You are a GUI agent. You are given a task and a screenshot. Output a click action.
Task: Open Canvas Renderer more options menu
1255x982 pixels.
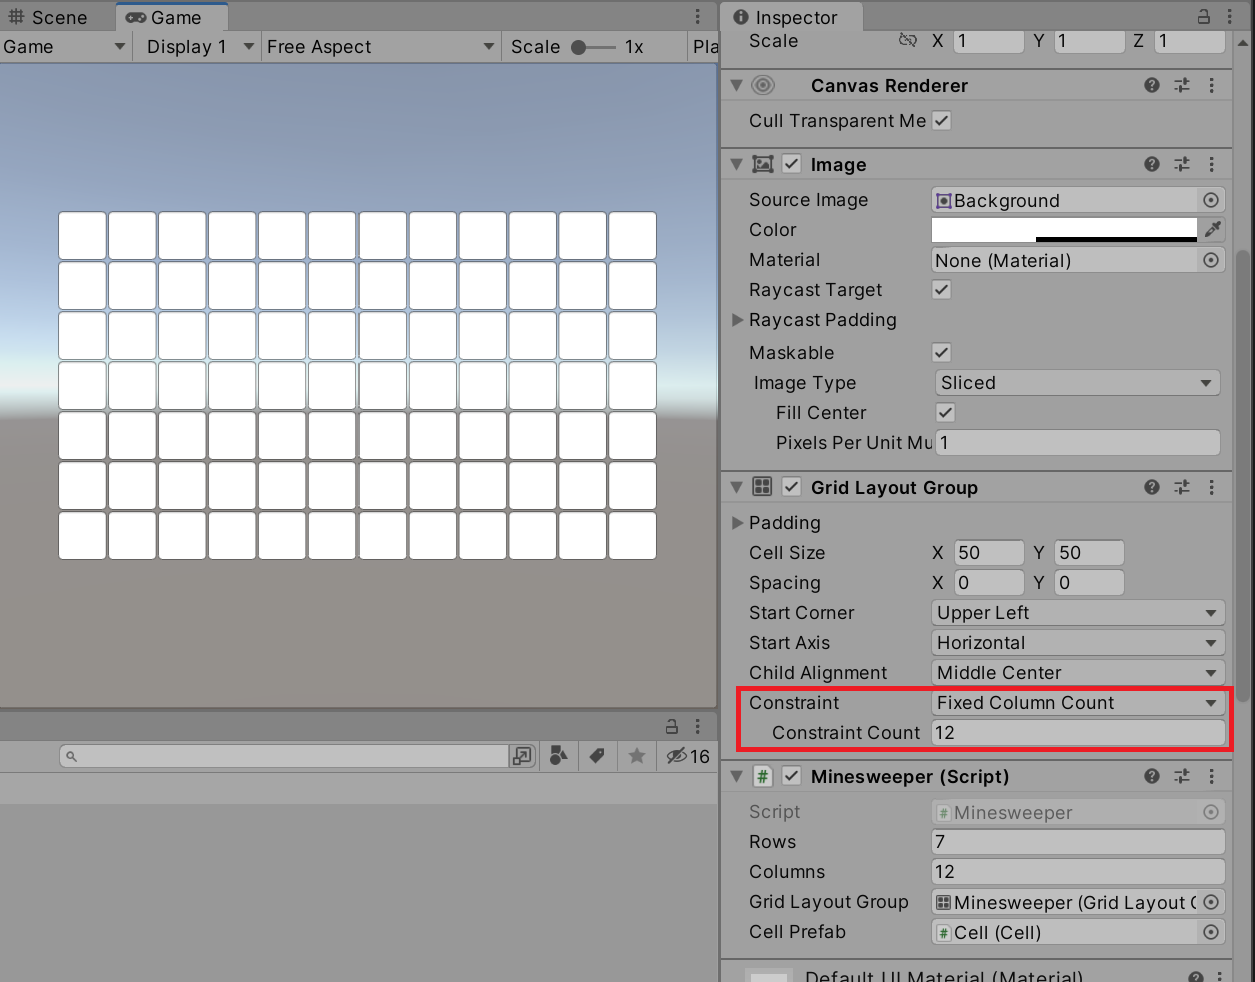(x=1211, y=86)
